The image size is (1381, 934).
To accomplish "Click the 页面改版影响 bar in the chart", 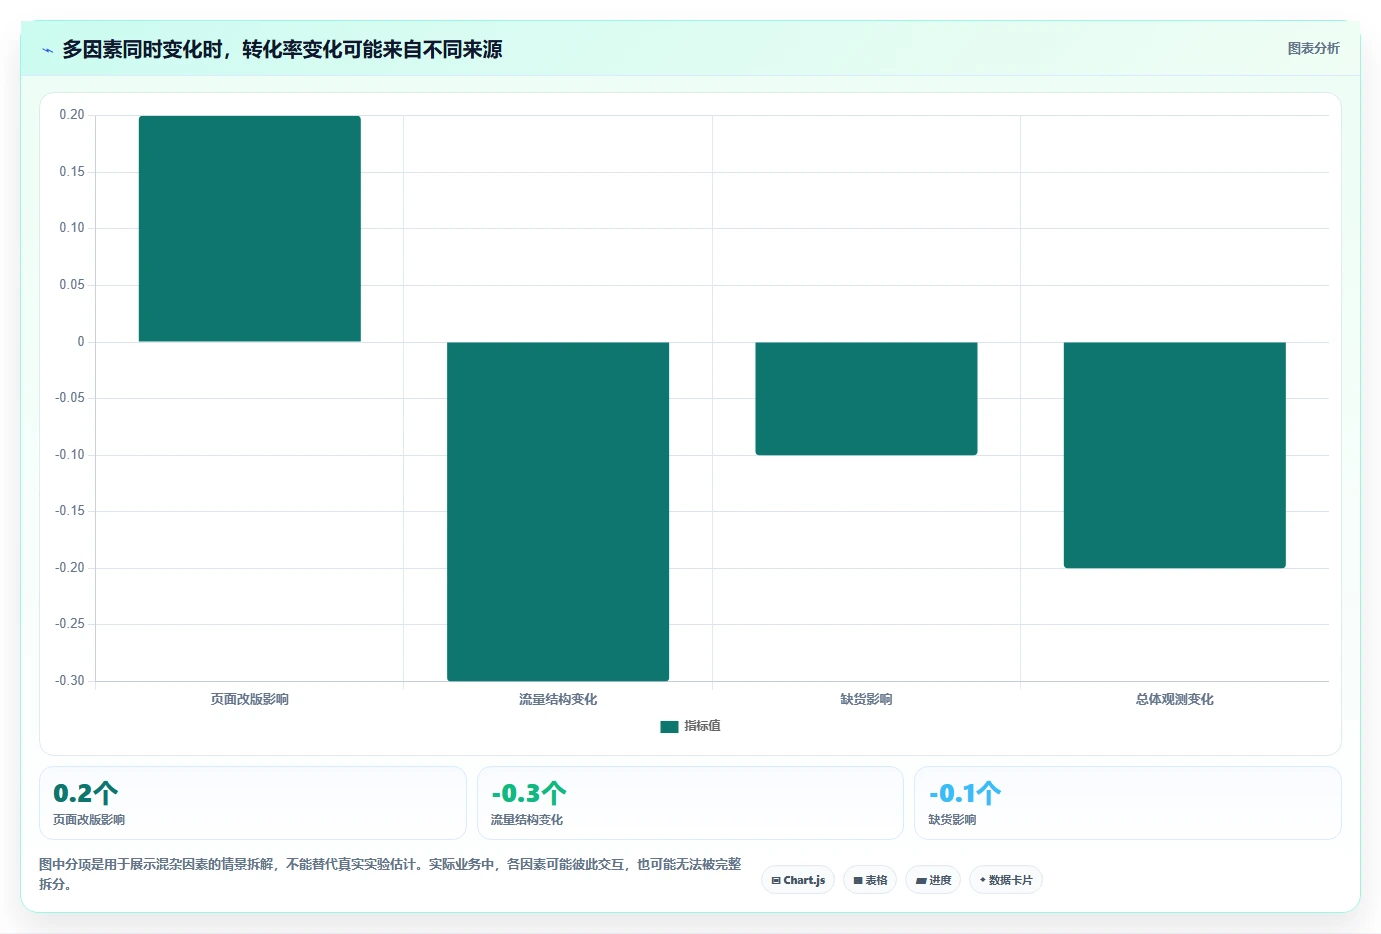I will click(x=250, y=229).
